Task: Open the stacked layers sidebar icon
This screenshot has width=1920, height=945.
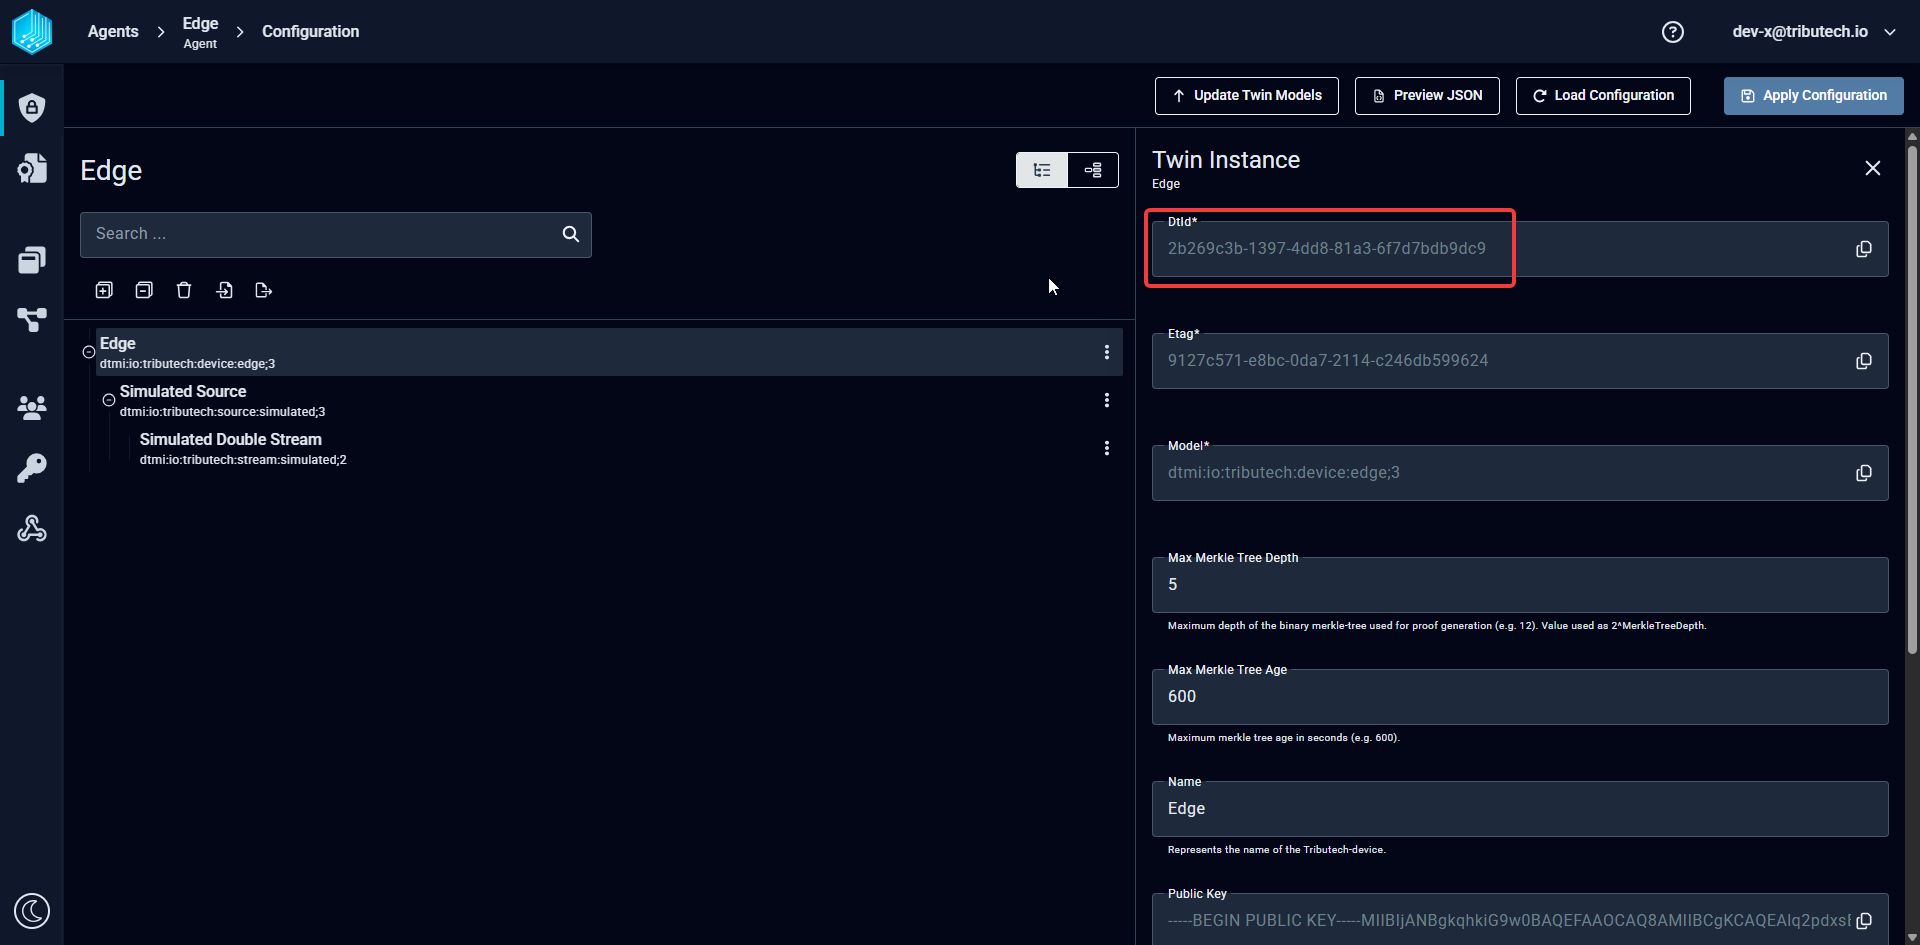Action: [x=32, y=260]
